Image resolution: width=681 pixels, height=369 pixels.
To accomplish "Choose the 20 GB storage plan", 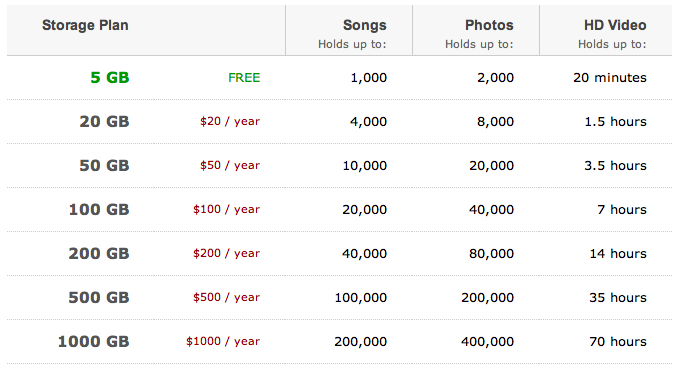I will coord(104,122).
